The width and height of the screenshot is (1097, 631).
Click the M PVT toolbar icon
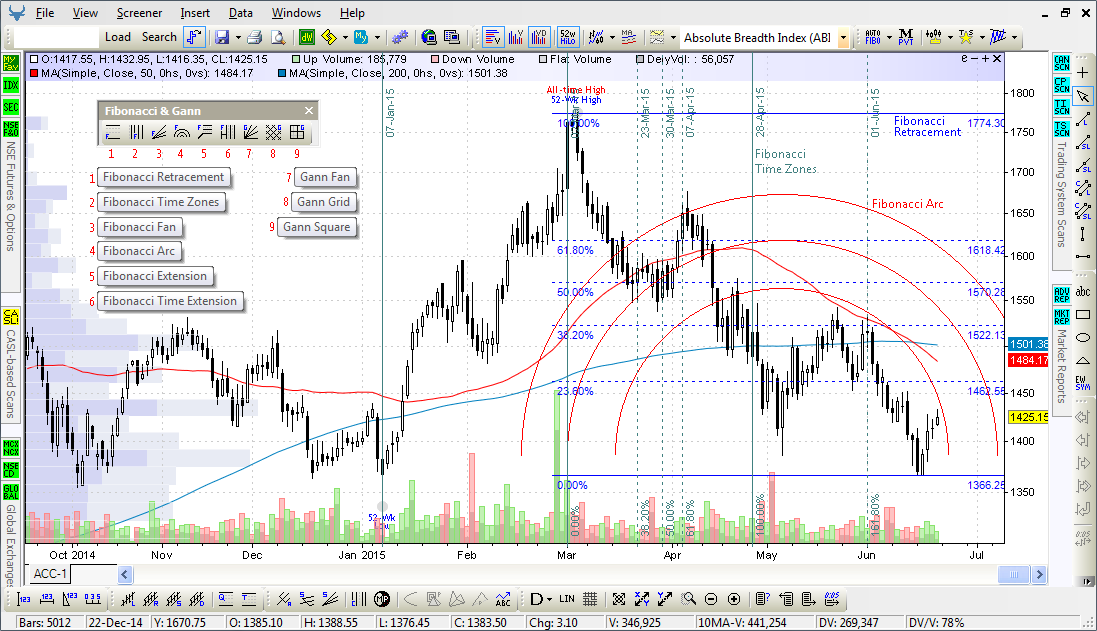pos(906,37)
